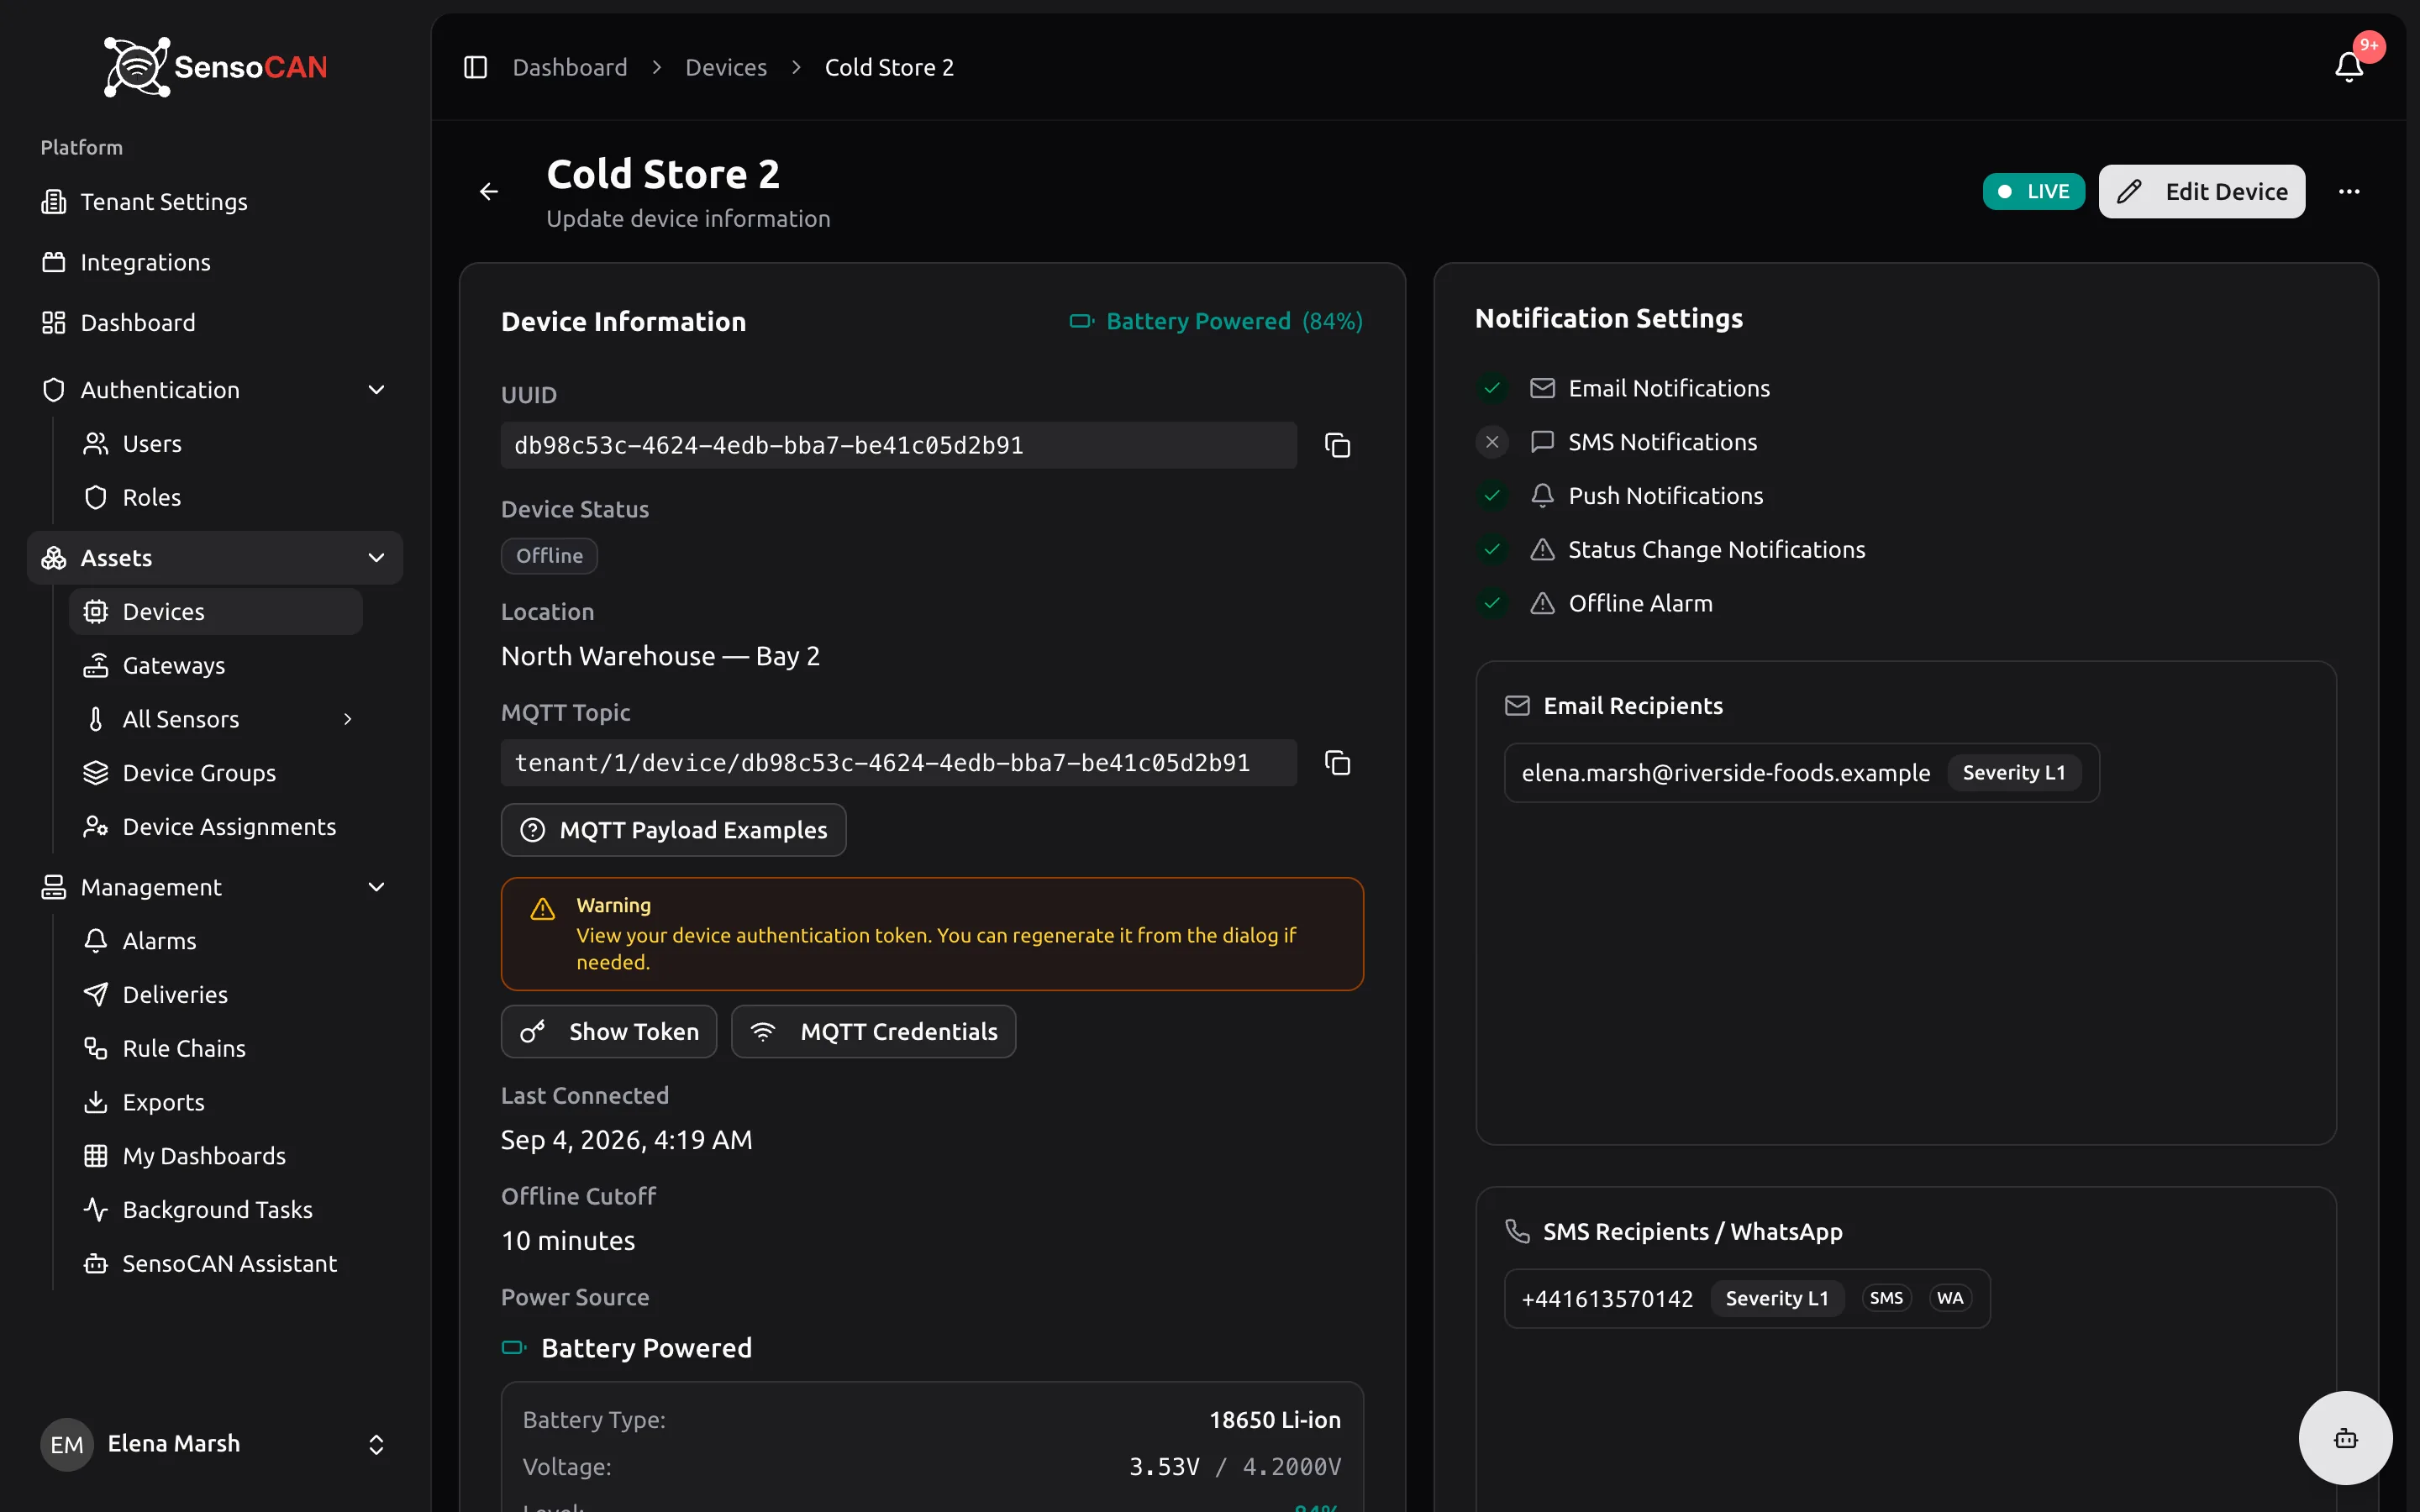Click the Offline Alarm status check icon
Image resolution: width=2420 pixels, height=1512 pixels.
1492,603
